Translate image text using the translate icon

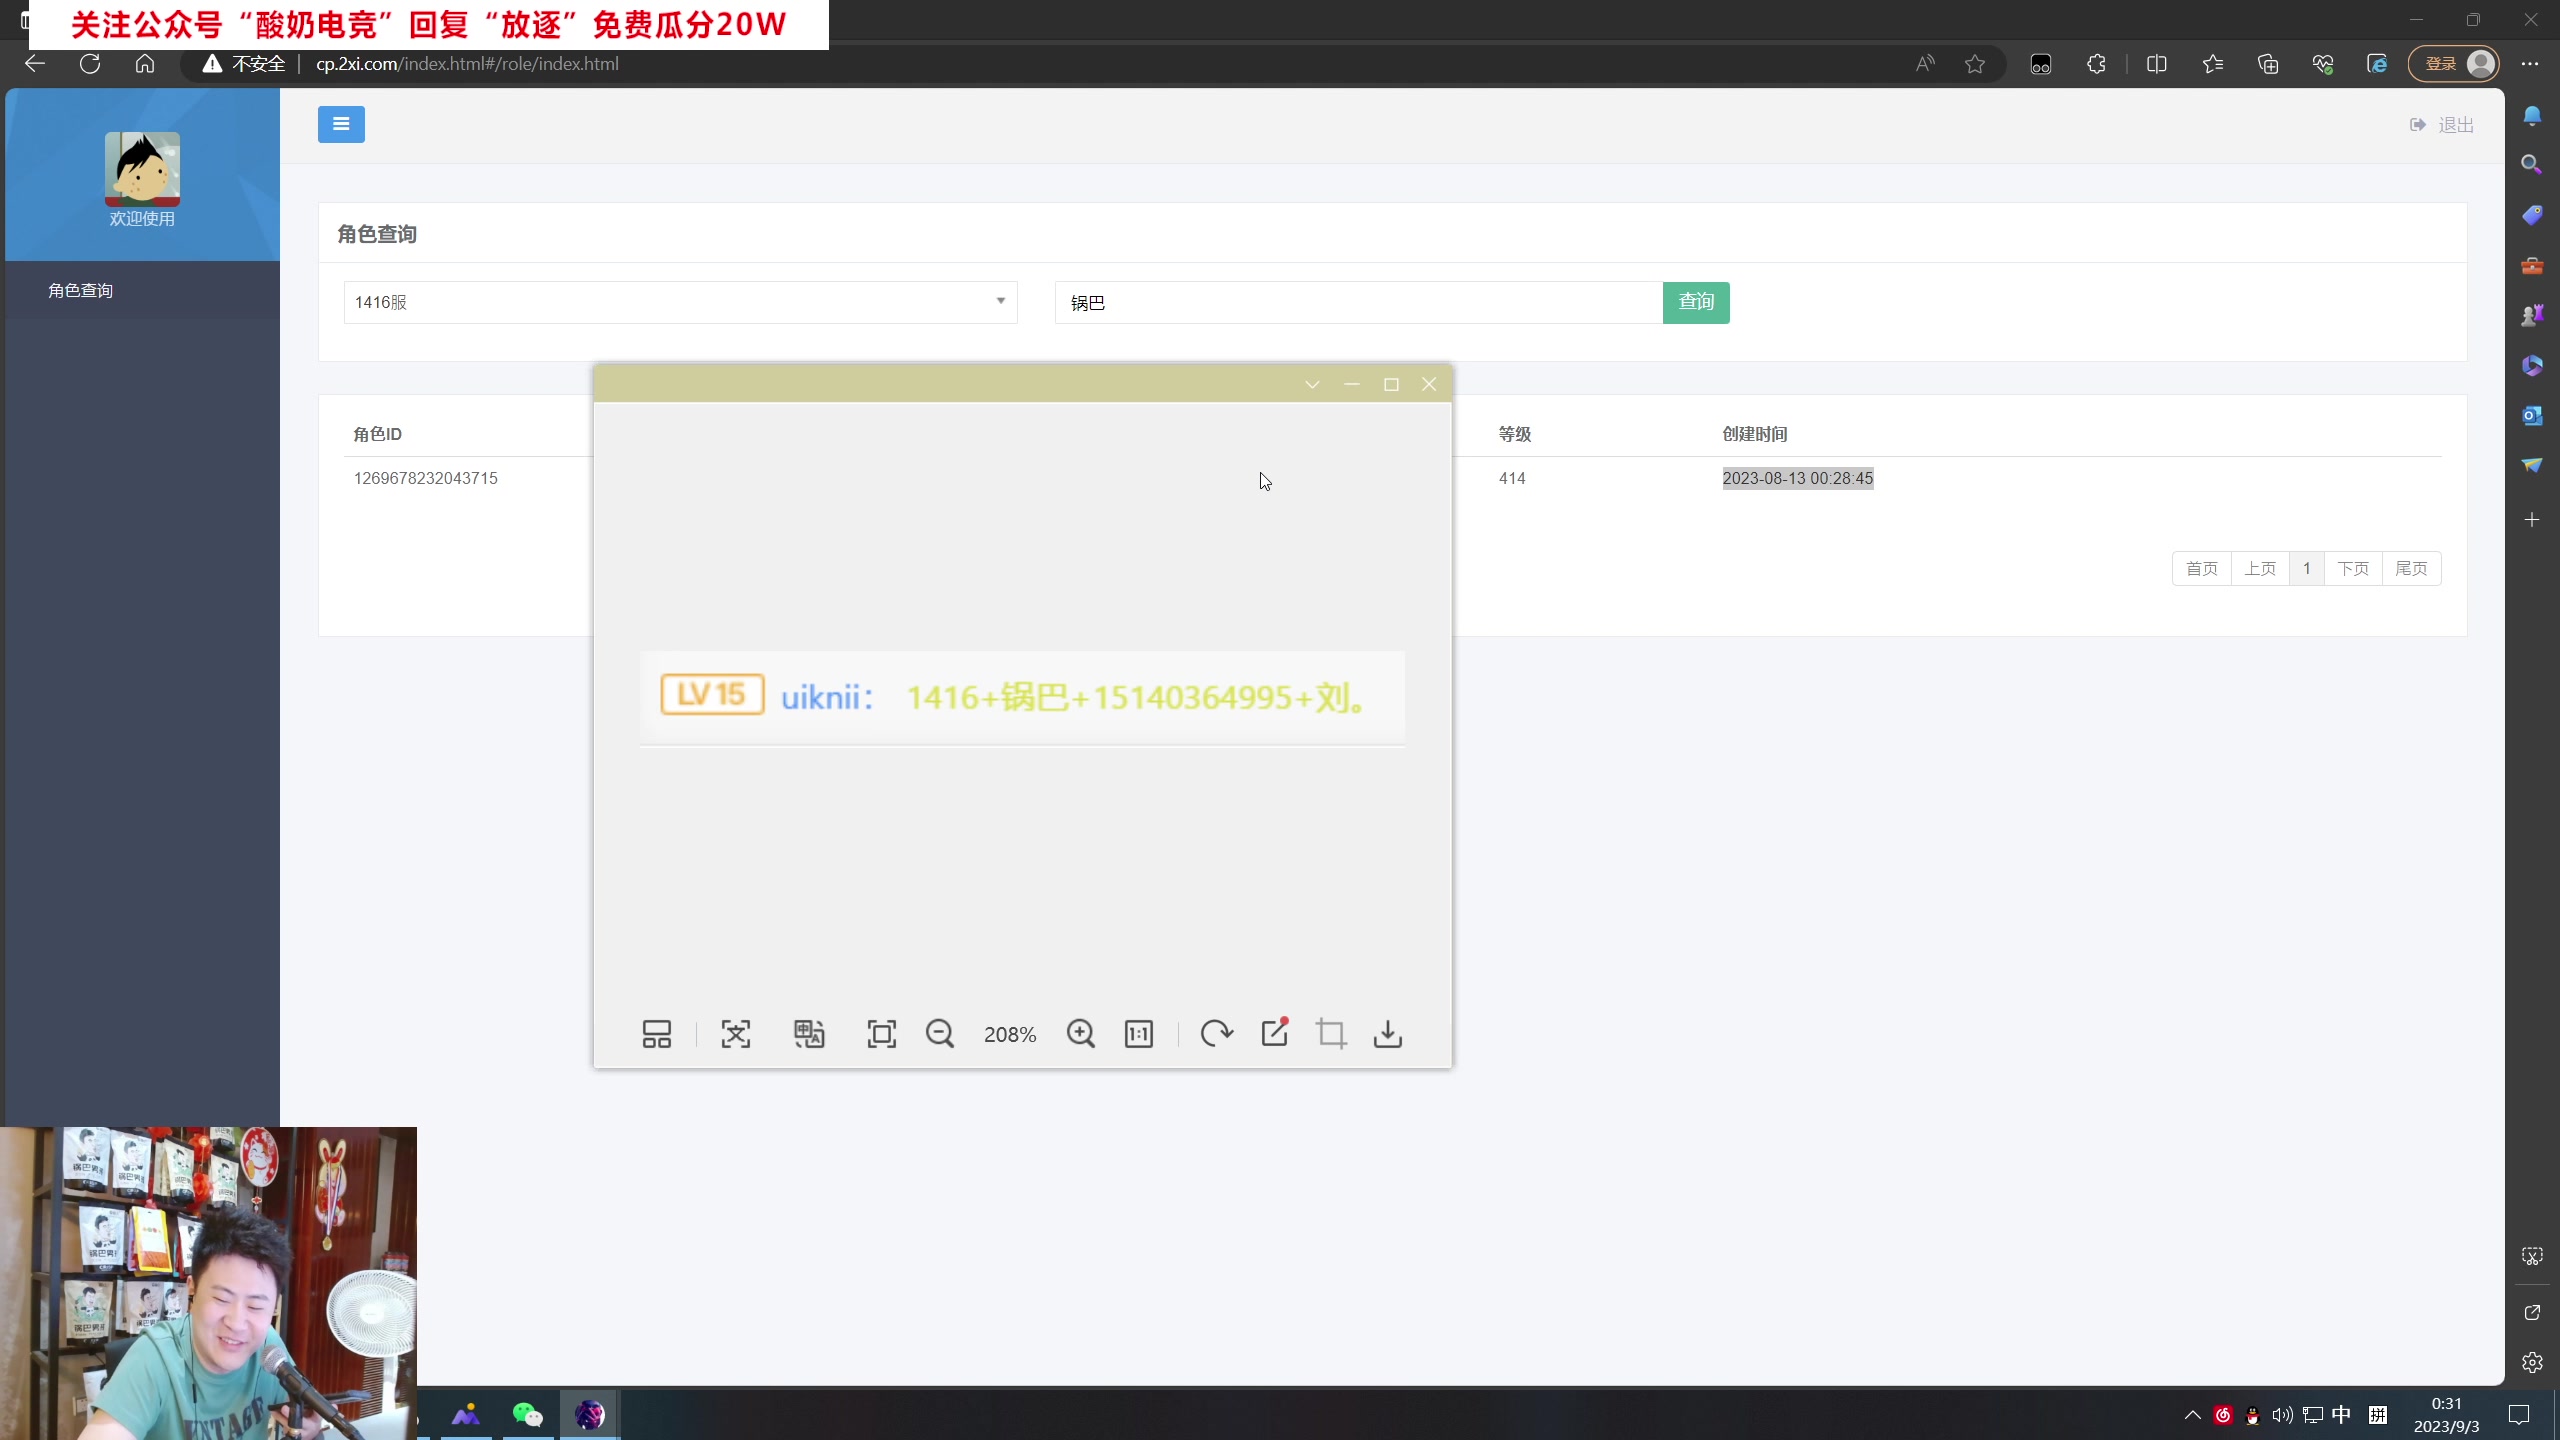click(x=810, y=1034)
